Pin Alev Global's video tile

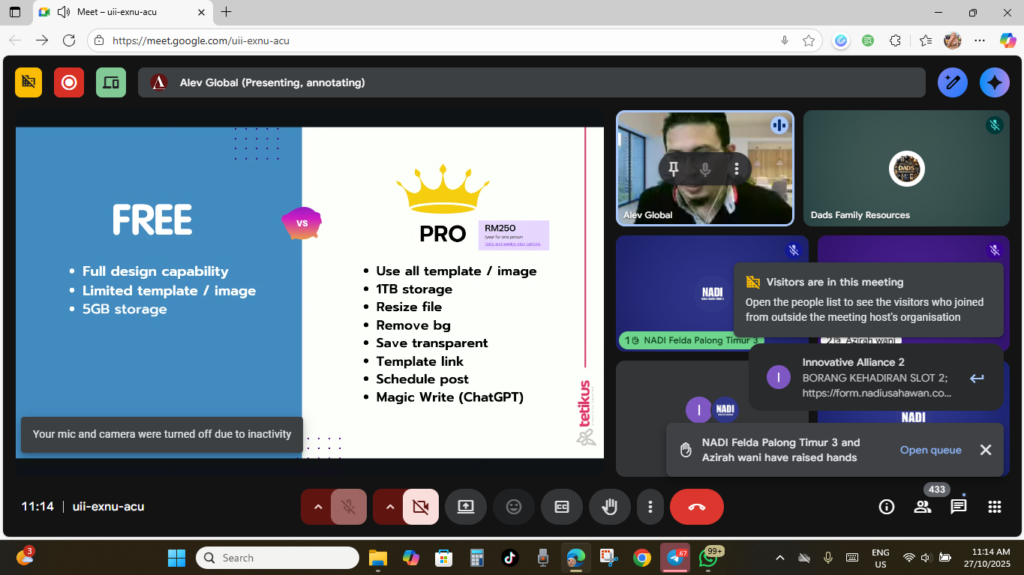pyautogui.click(x=674, y=169)
